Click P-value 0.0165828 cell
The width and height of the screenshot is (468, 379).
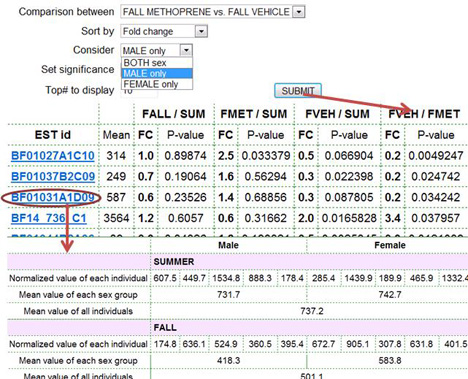(349, 218)
